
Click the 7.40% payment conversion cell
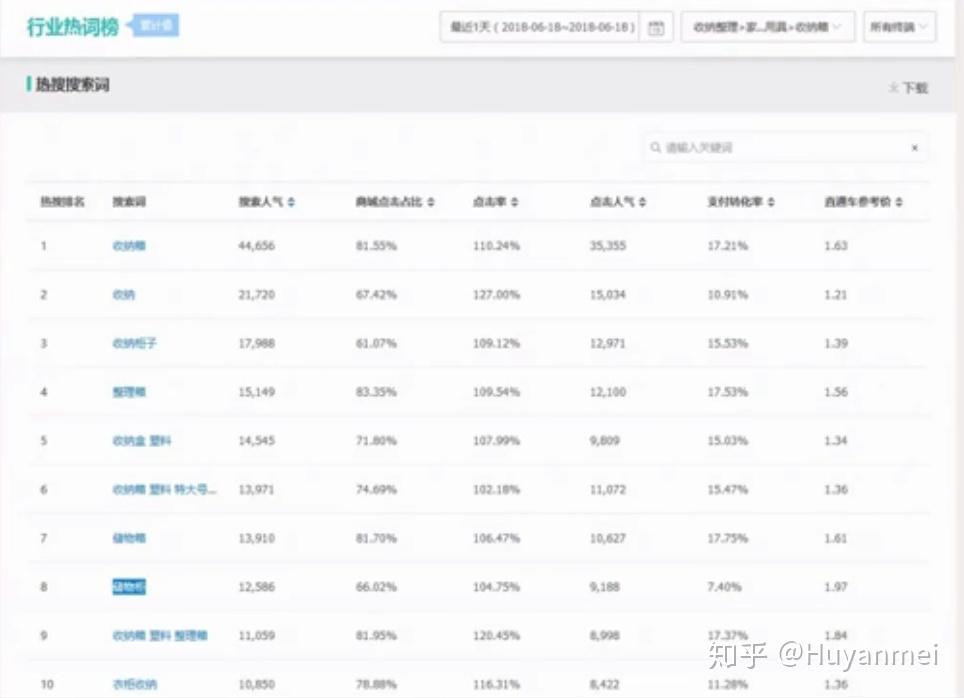[725, 587]
